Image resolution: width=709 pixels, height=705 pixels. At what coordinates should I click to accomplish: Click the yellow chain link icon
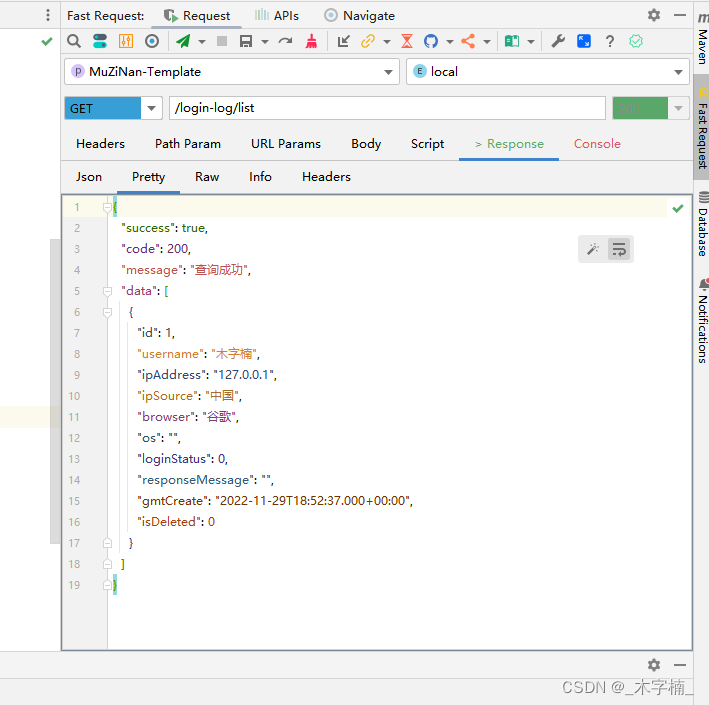coord(368,41)
